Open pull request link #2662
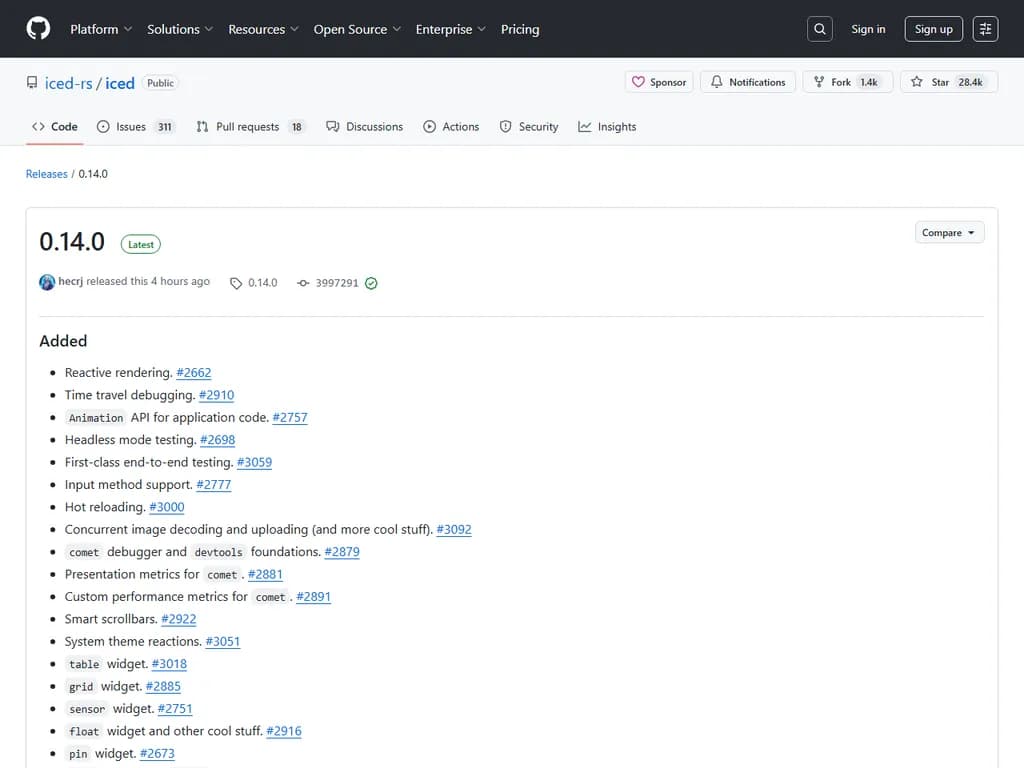Screen dimensions: 1024x768 (194, 372)
